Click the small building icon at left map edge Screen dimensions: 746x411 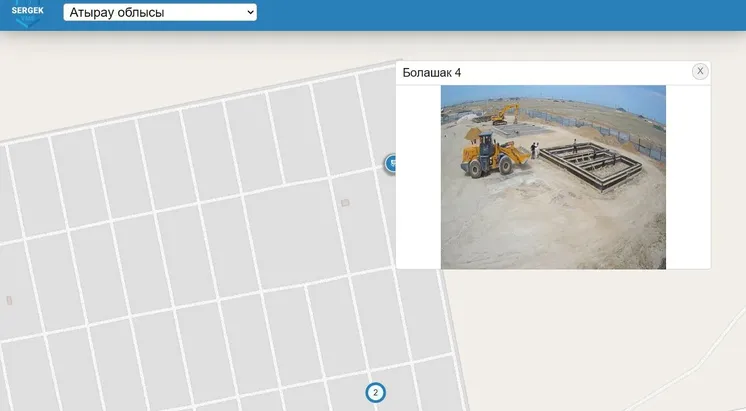(10, 300)
